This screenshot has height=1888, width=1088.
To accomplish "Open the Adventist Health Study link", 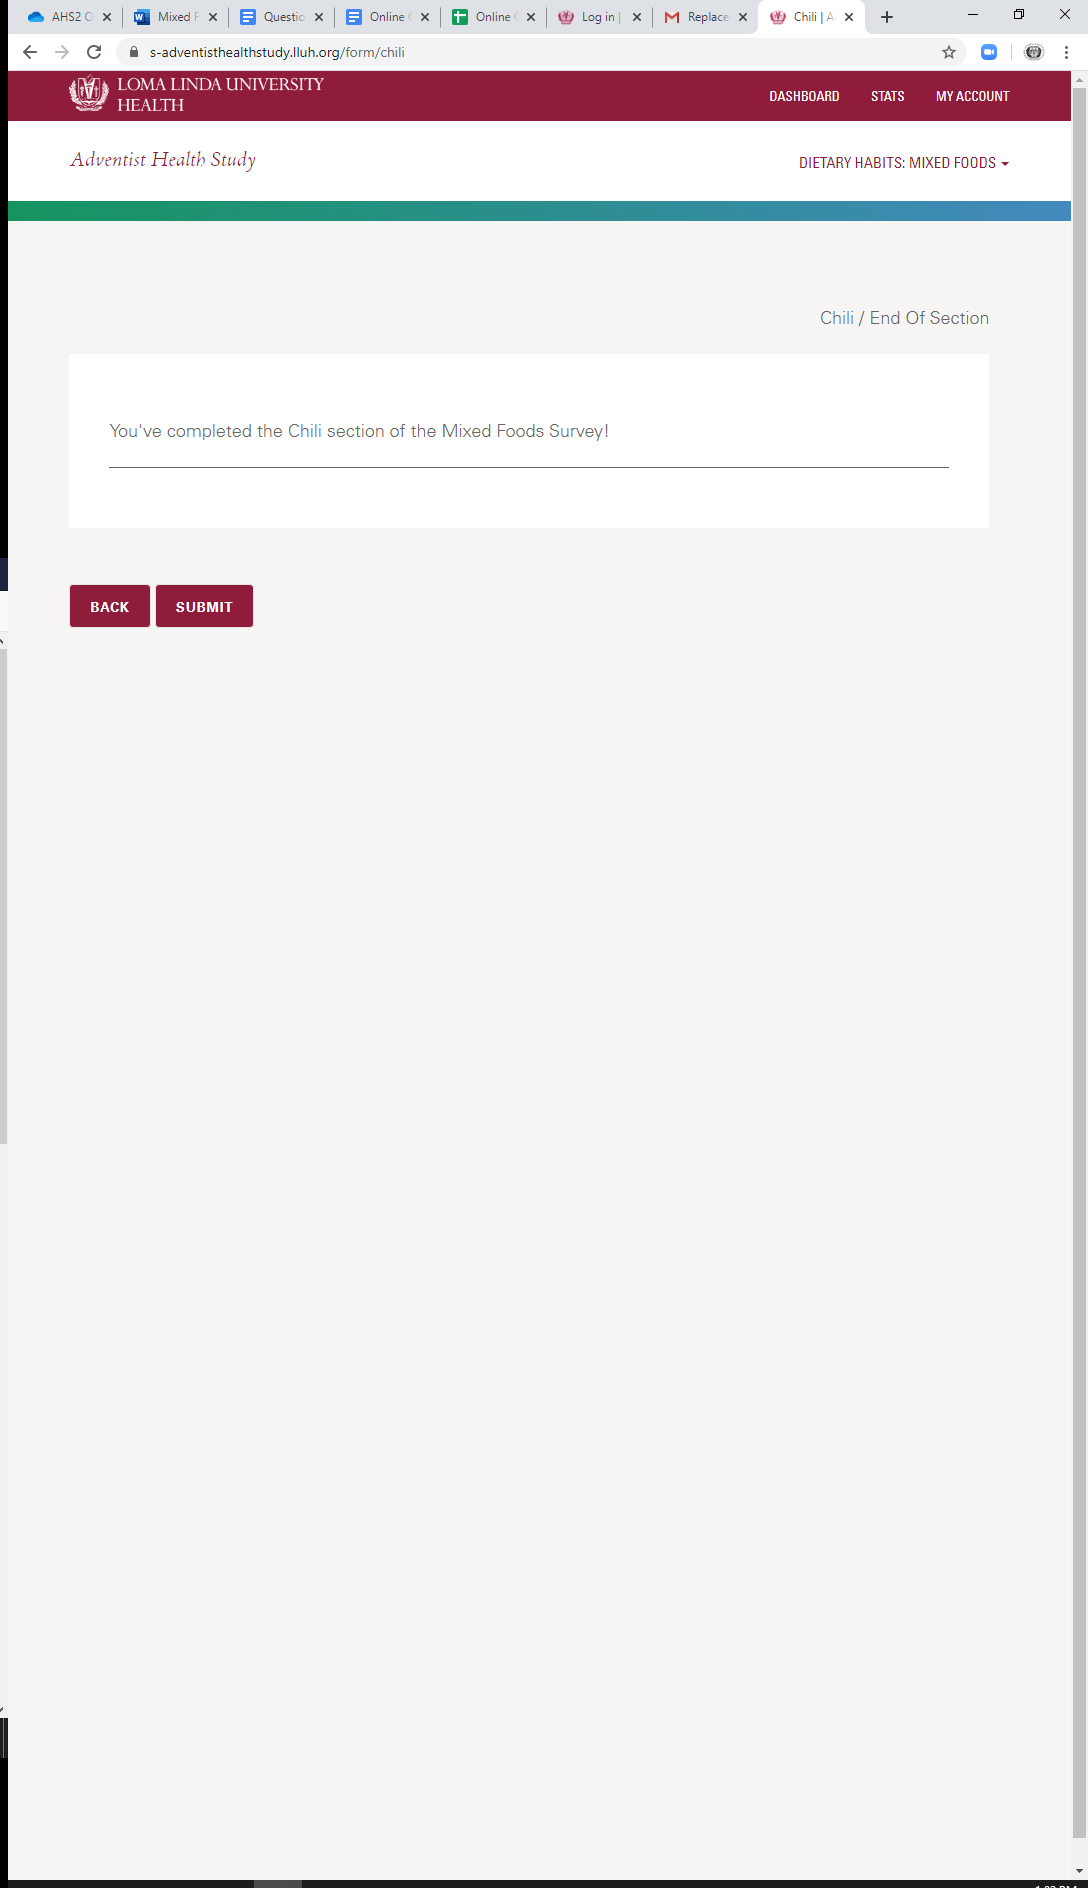I will coord(163,160).
